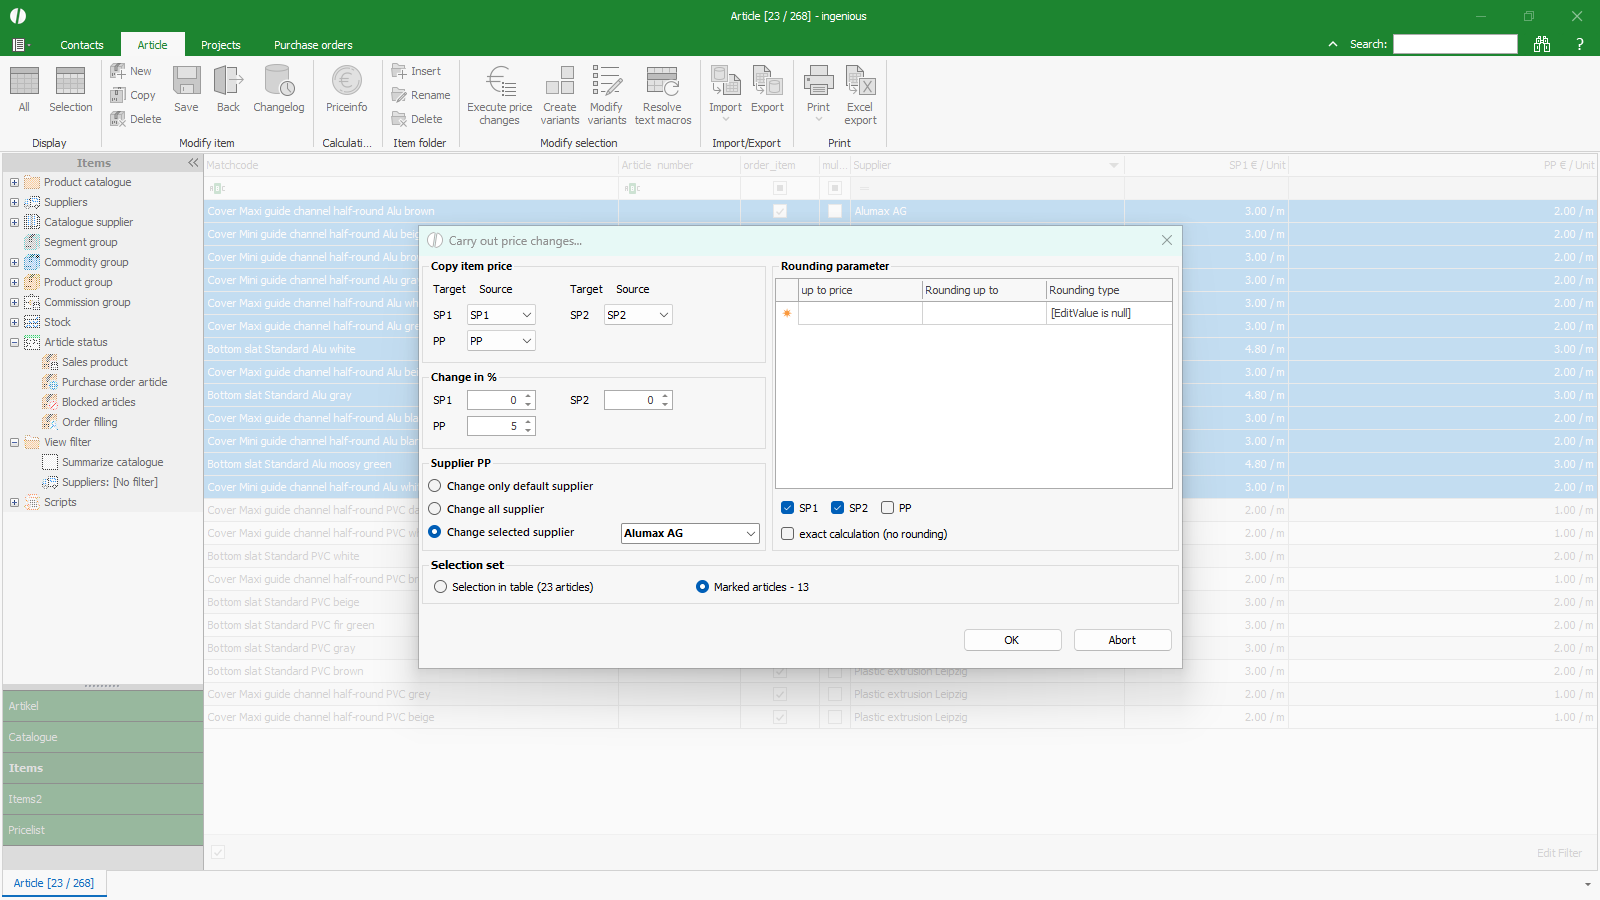Increase the PP percent spinner value
This screenshot has height=900, width=1600.
click(x=528, y=421)
